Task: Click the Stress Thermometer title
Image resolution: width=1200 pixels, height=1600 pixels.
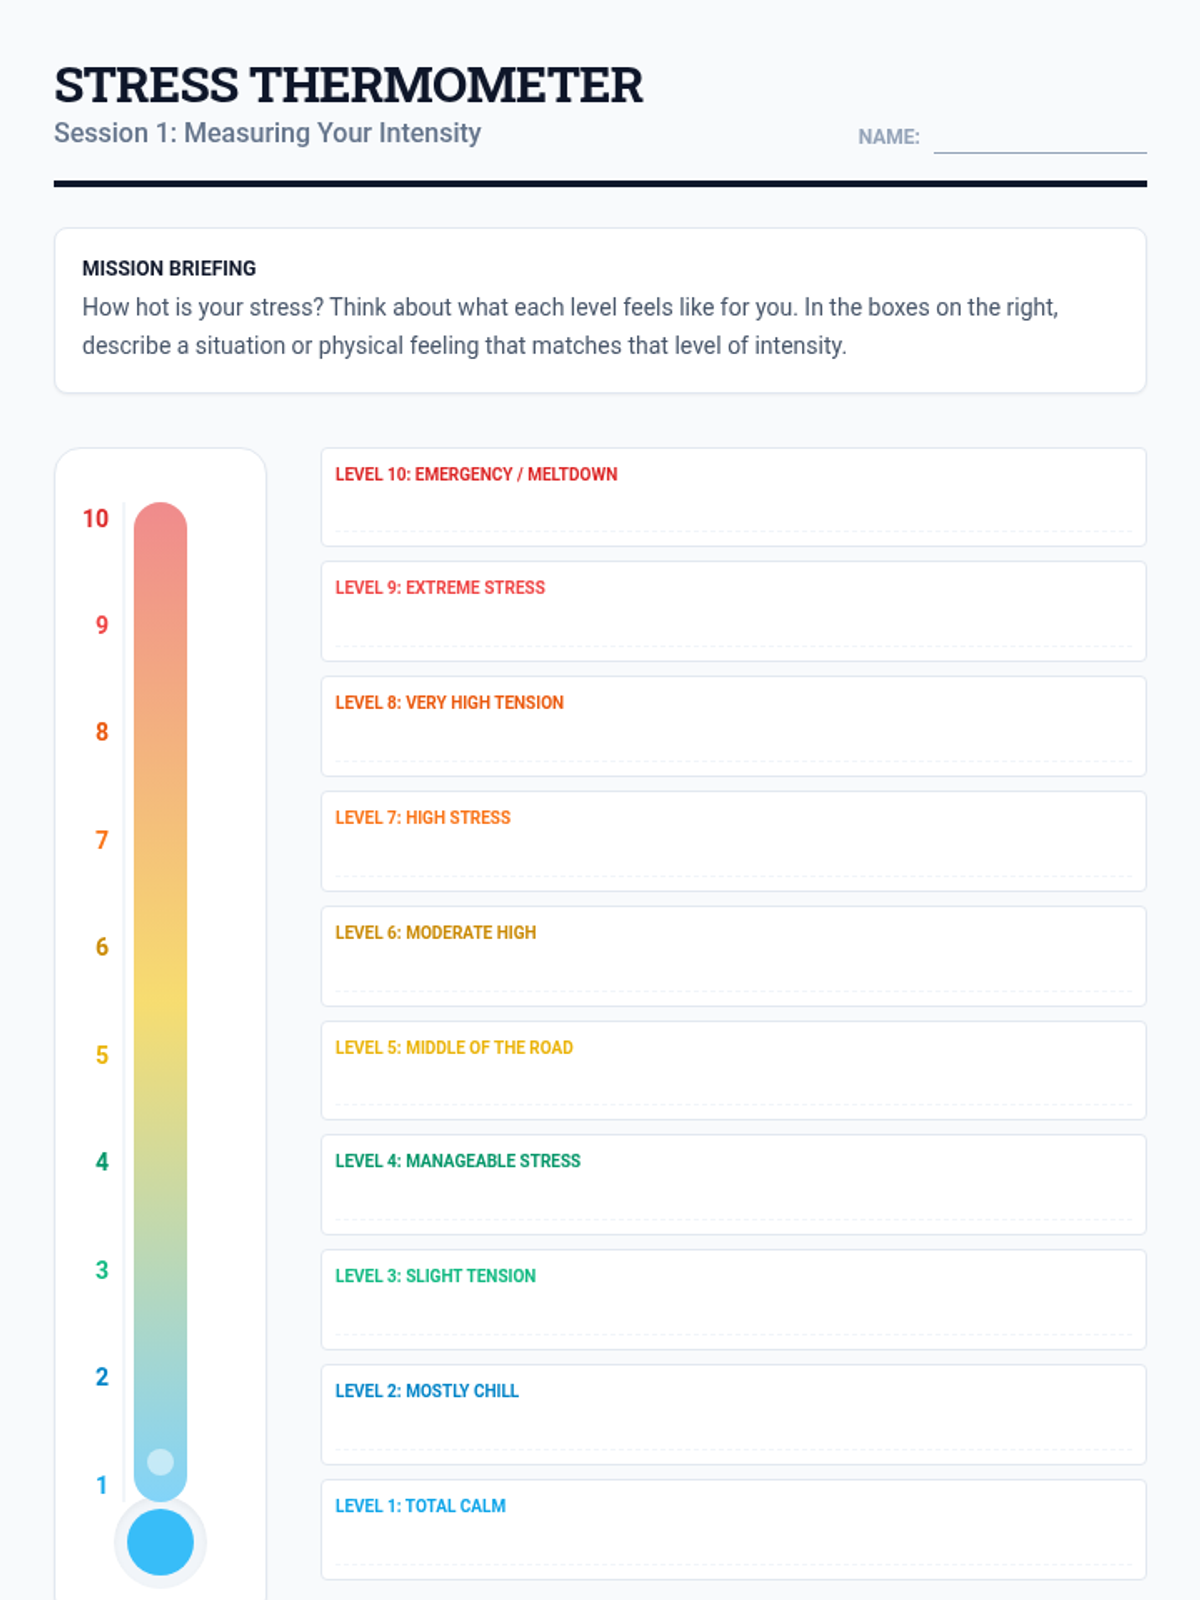Action: click(348, 85)
